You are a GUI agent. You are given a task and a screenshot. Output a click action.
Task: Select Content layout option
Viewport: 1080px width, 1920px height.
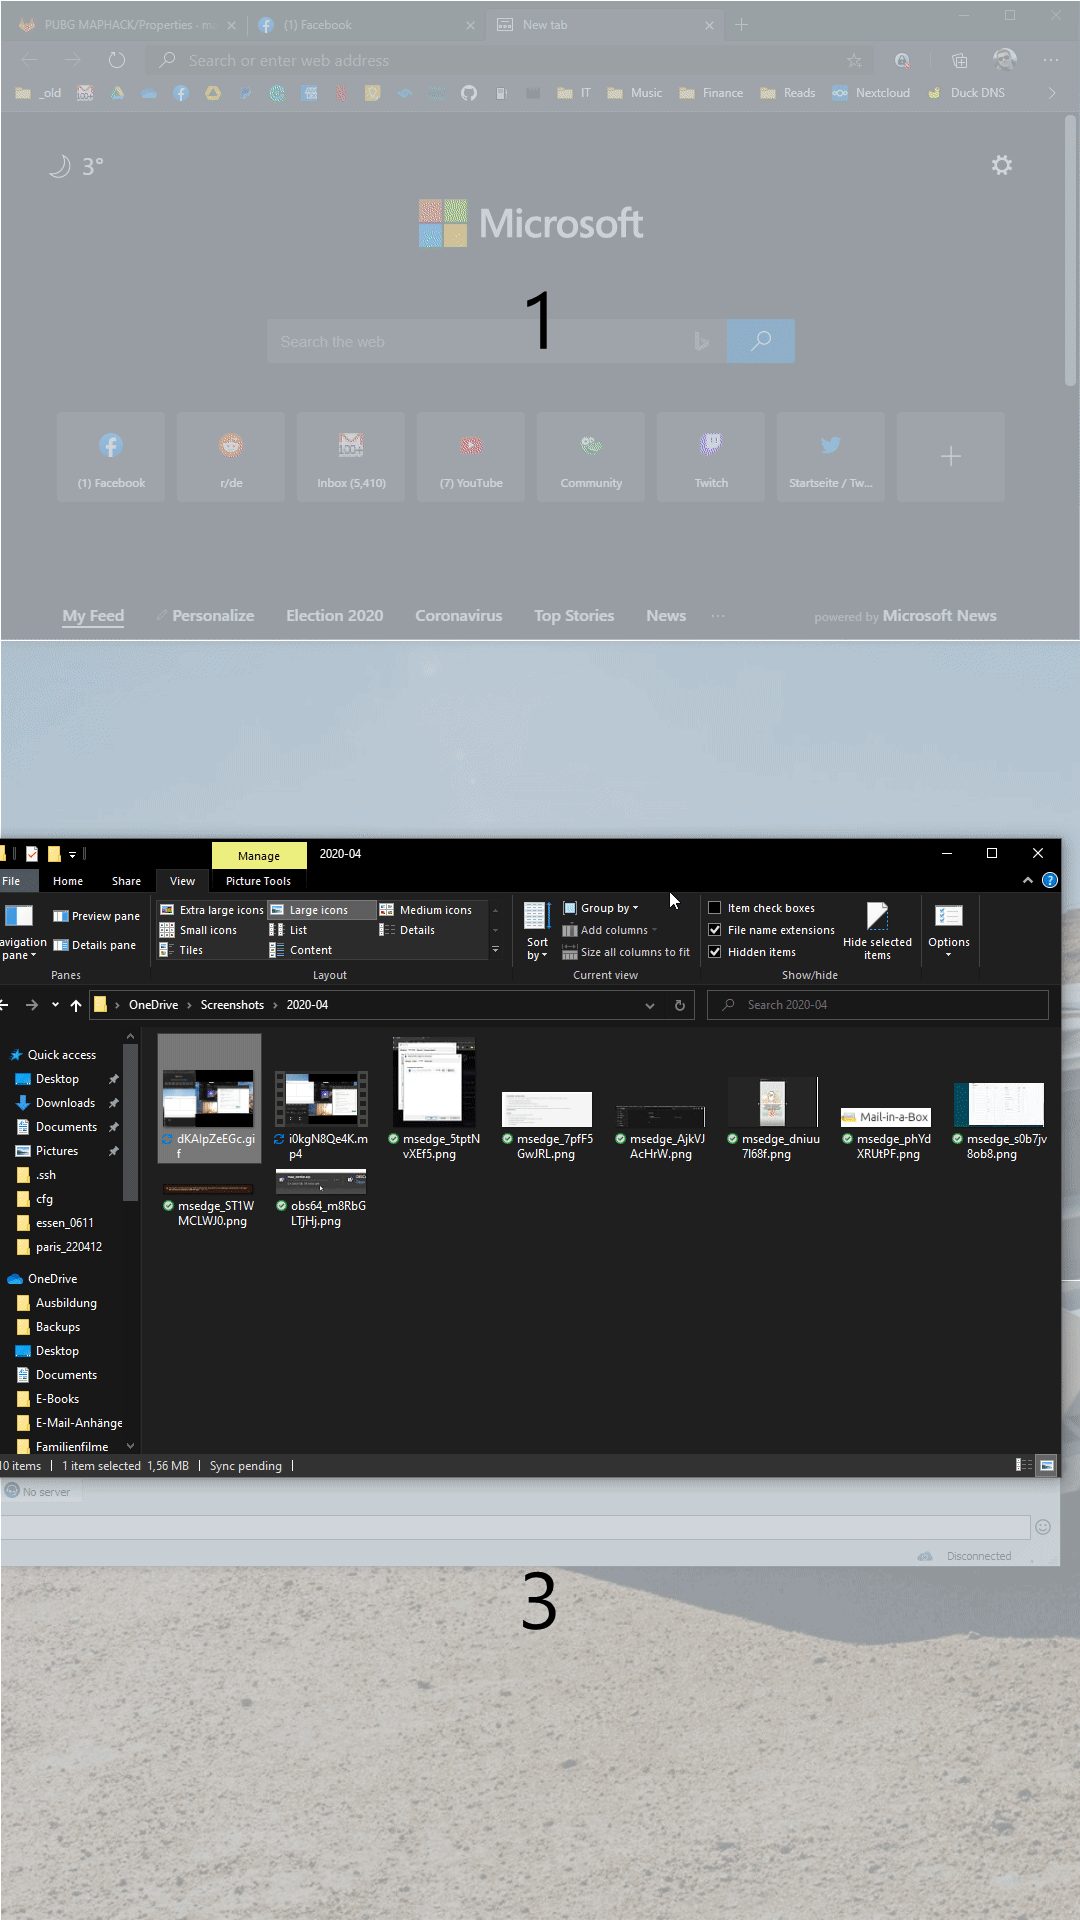pos(300,950)
